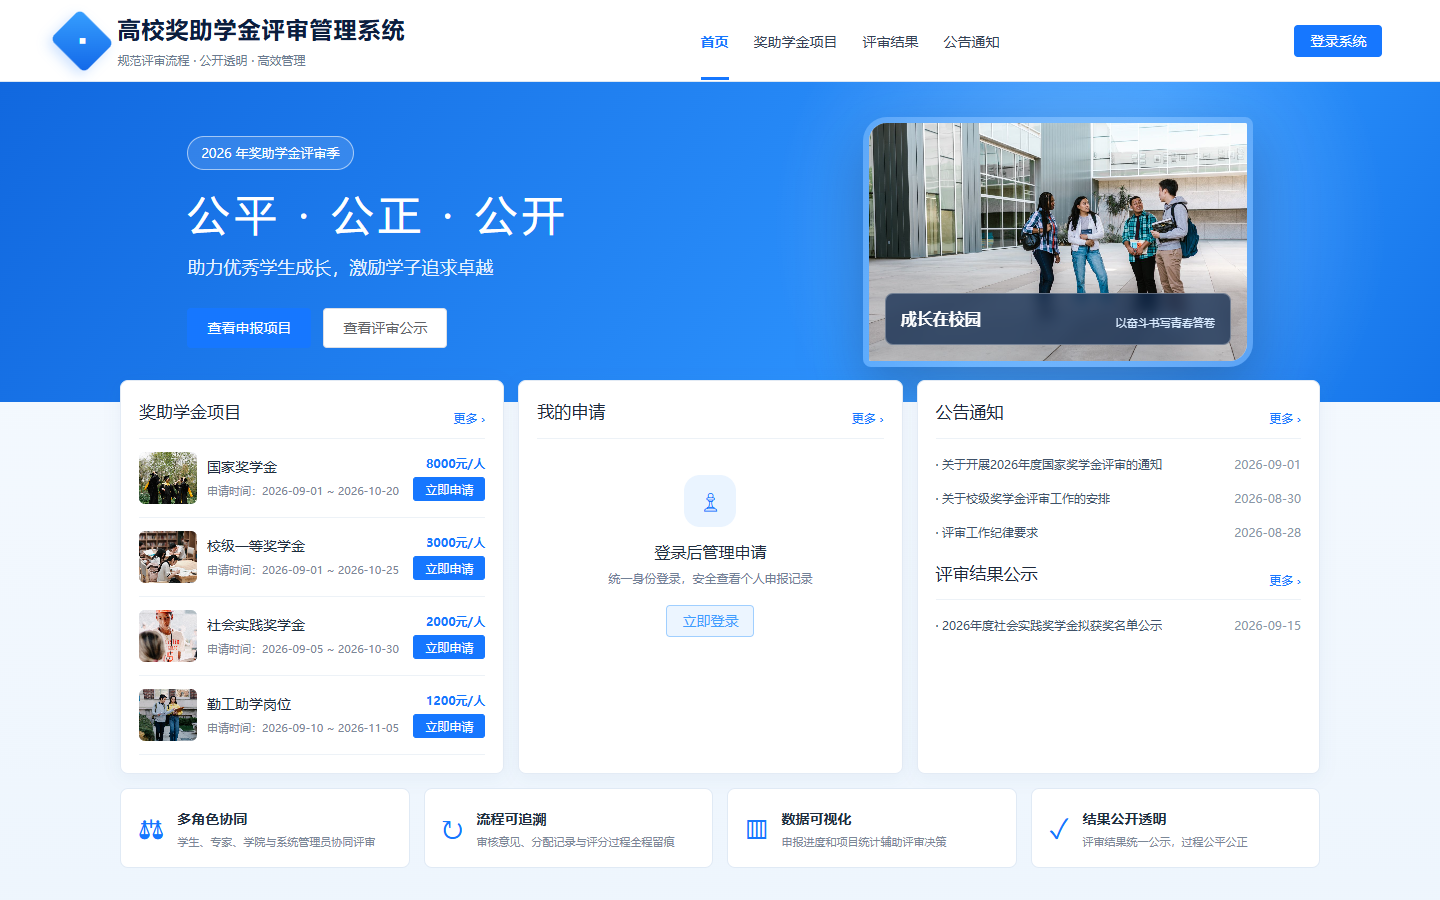The width and height of the screenshot is (1440, 900).
Task: Click the 查看评审公示 button
Action: tap(385, 328)
